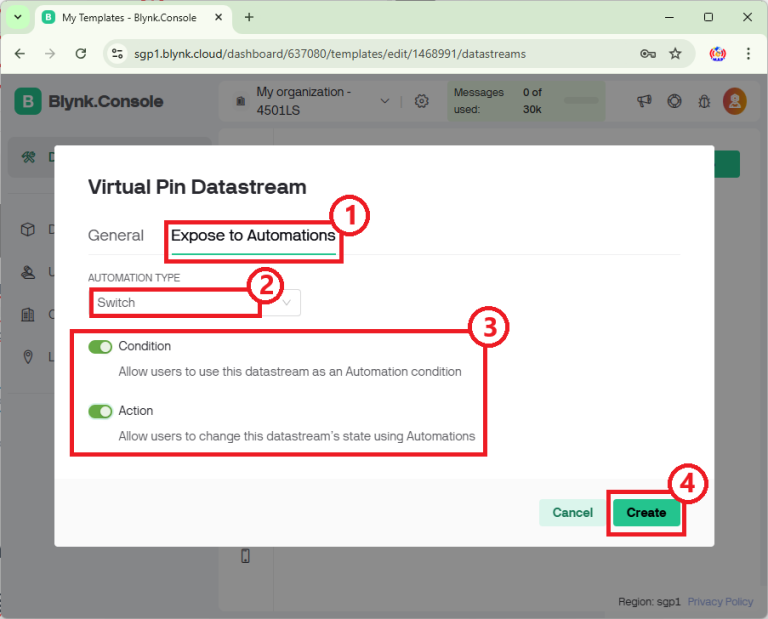
Task: Bookmark this page with star icon
Action: pyautogui.click(x=675, y=54)
